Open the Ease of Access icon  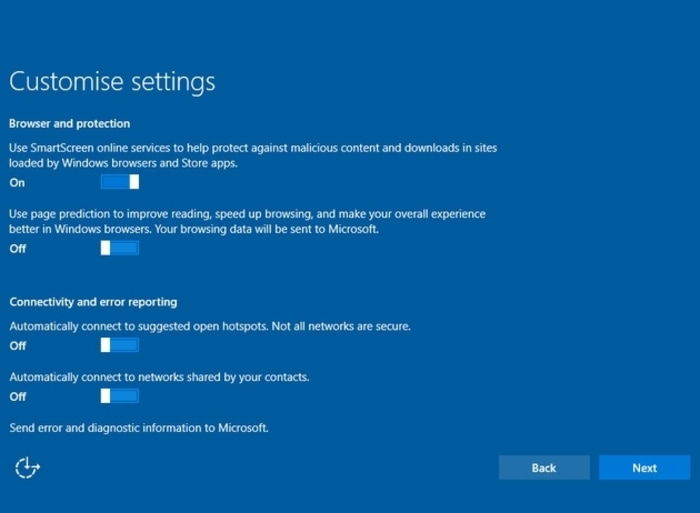(x=27, y=467)
